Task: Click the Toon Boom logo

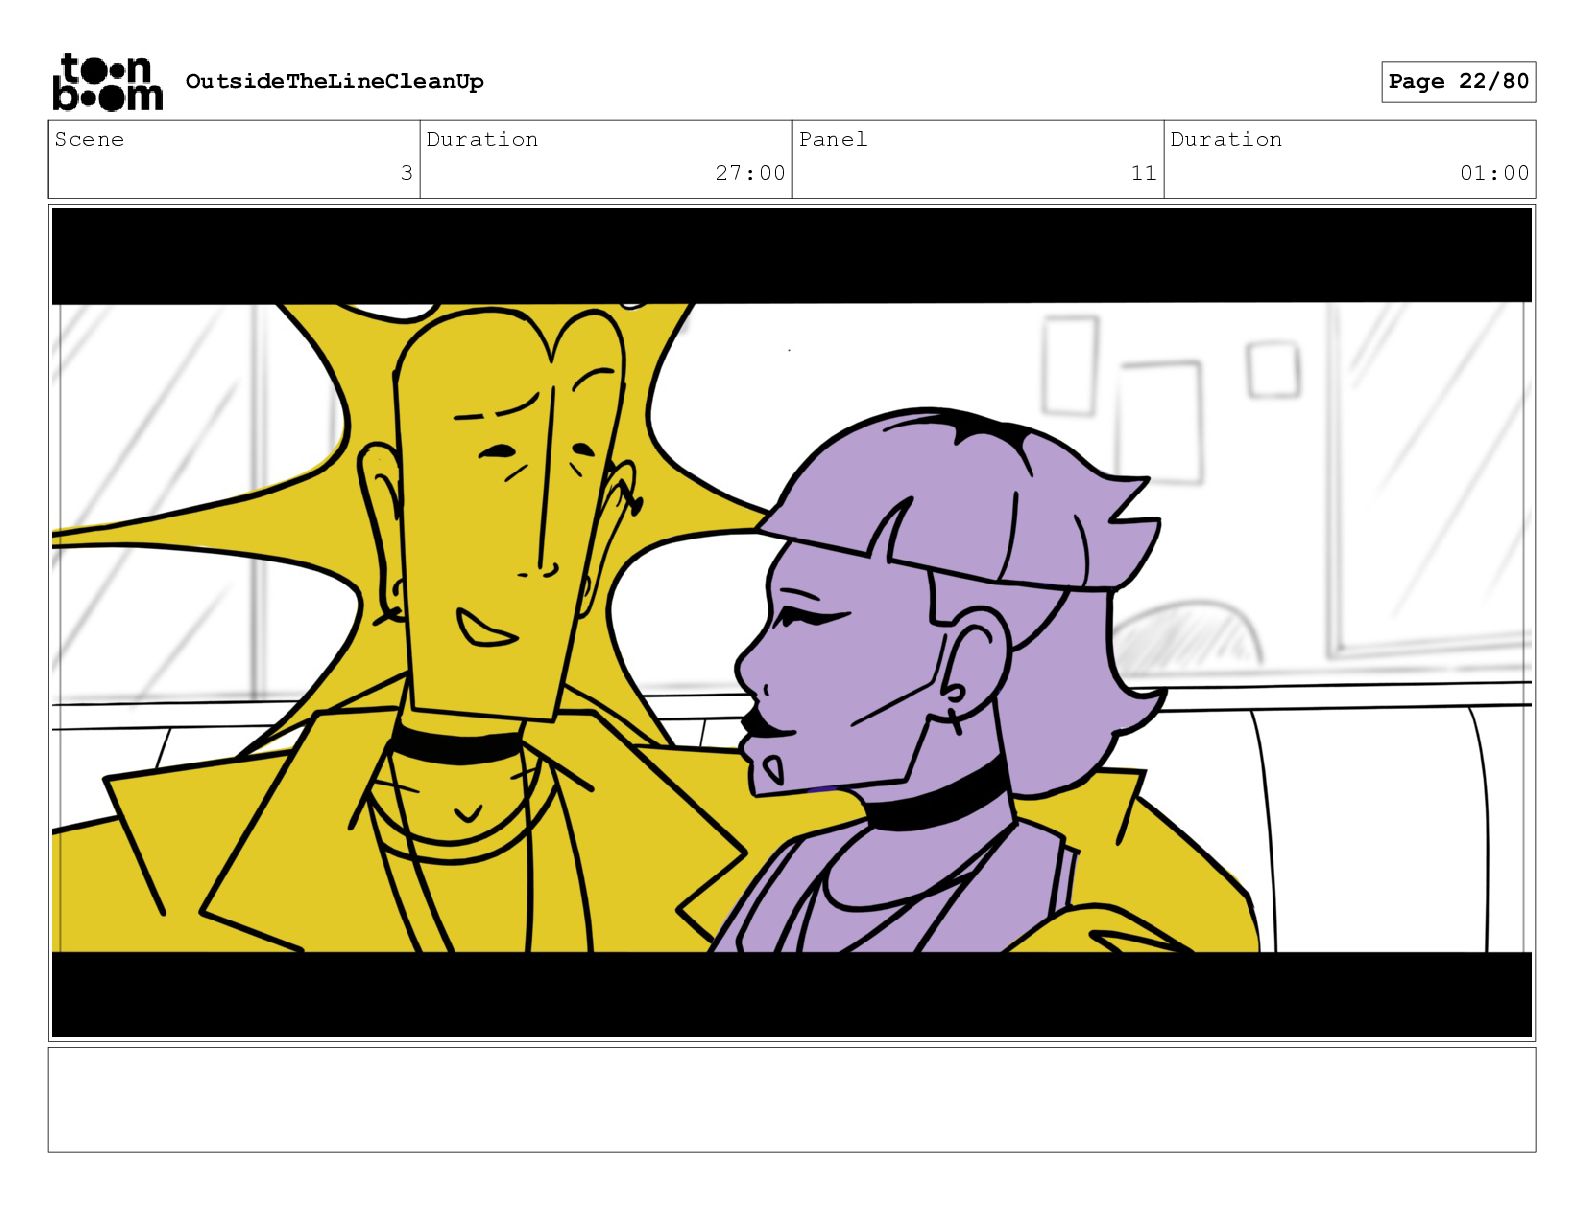Action: [107, 81]
